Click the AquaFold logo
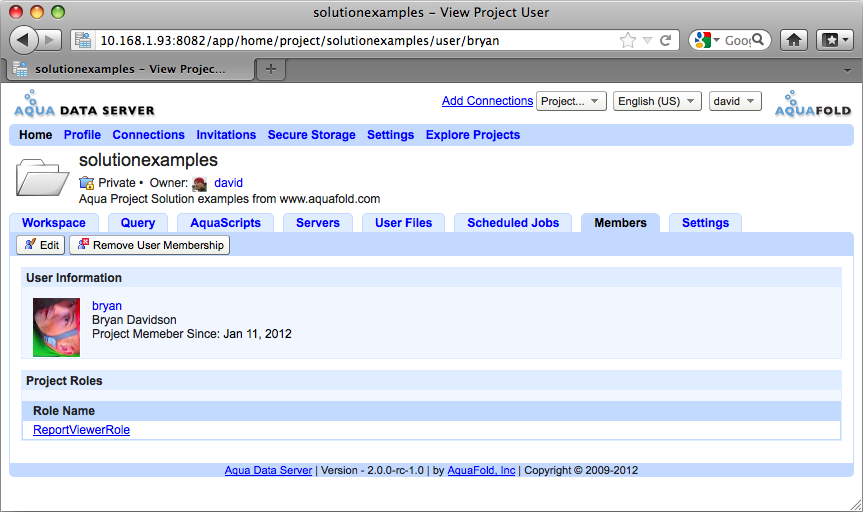 click(x=813, y=104)
